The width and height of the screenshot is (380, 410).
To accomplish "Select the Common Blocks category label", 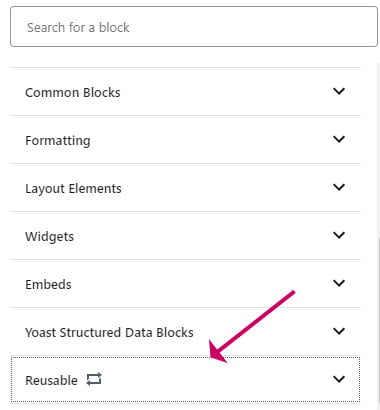I will click(x=73, y=92).
